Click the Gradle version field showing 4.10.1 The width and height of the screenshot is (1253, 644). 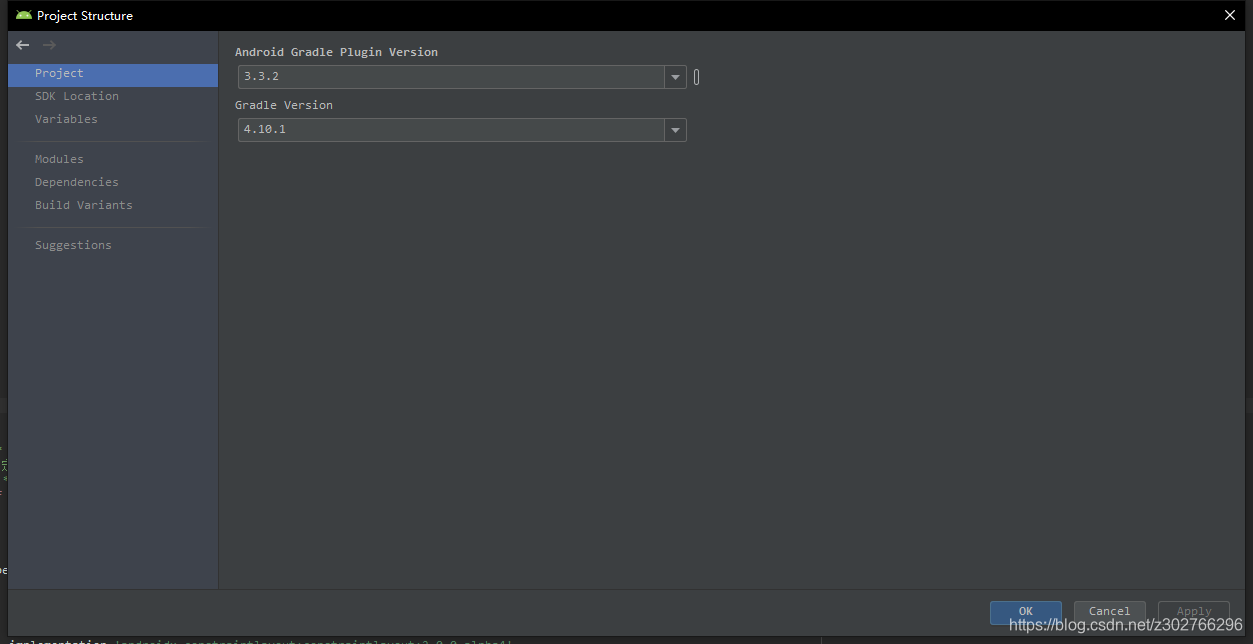click(452, 130)
